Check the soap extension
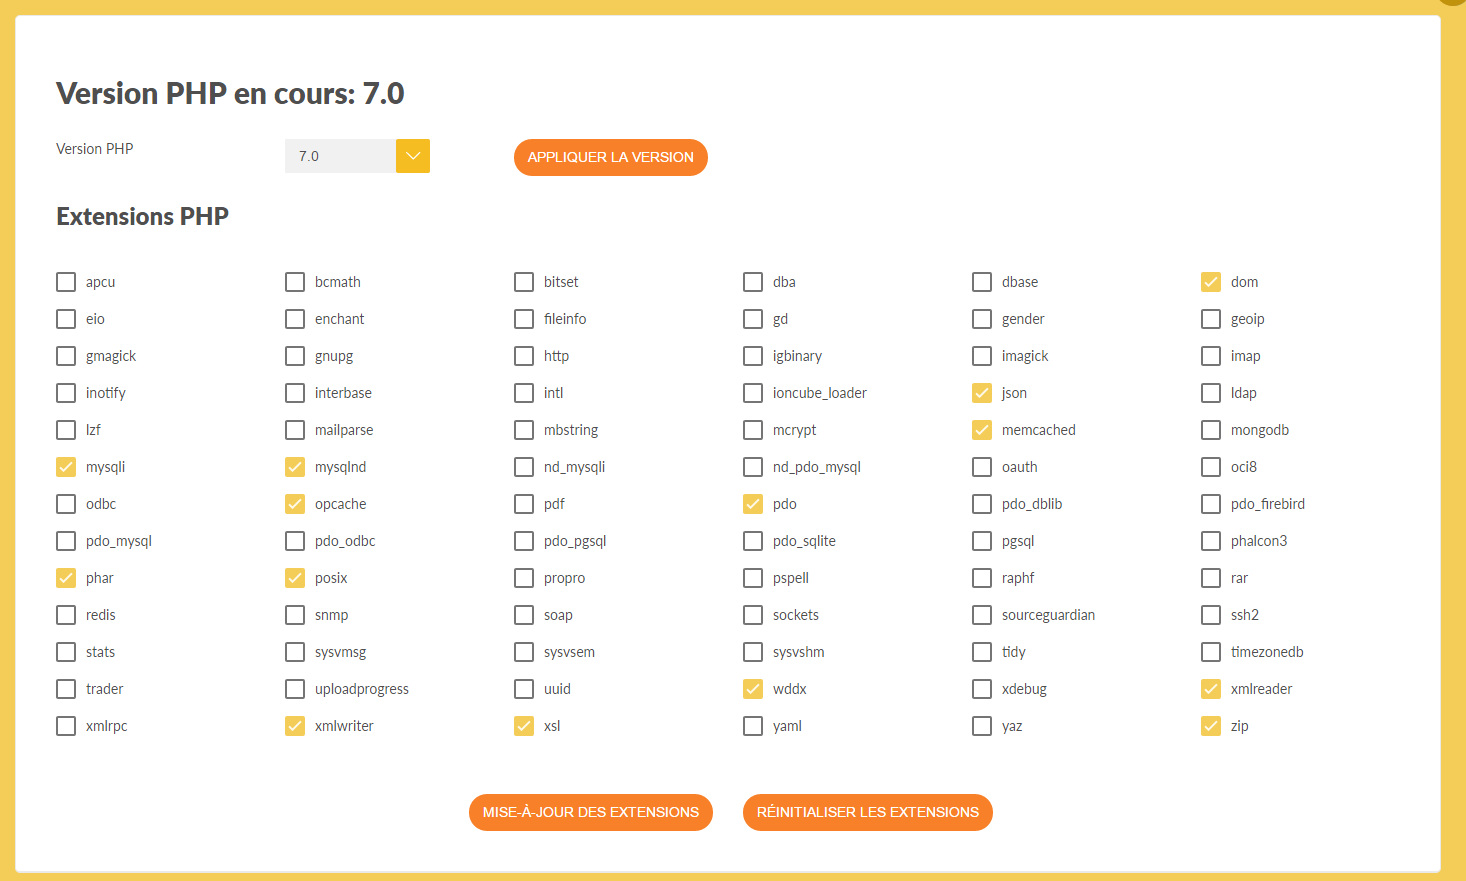The height and width of the screenshot is (881, 1466). tap(524, 614)
